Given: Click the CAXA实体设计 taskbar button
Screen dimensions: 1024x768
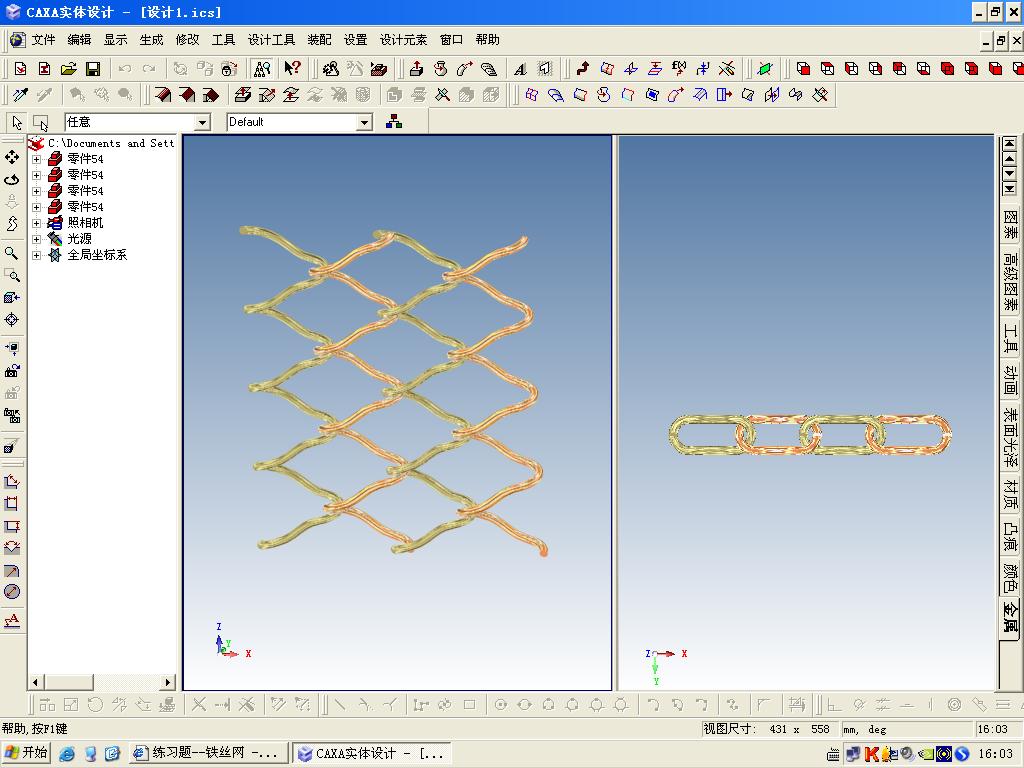Looking at the screenshot, I should (371, 753).
